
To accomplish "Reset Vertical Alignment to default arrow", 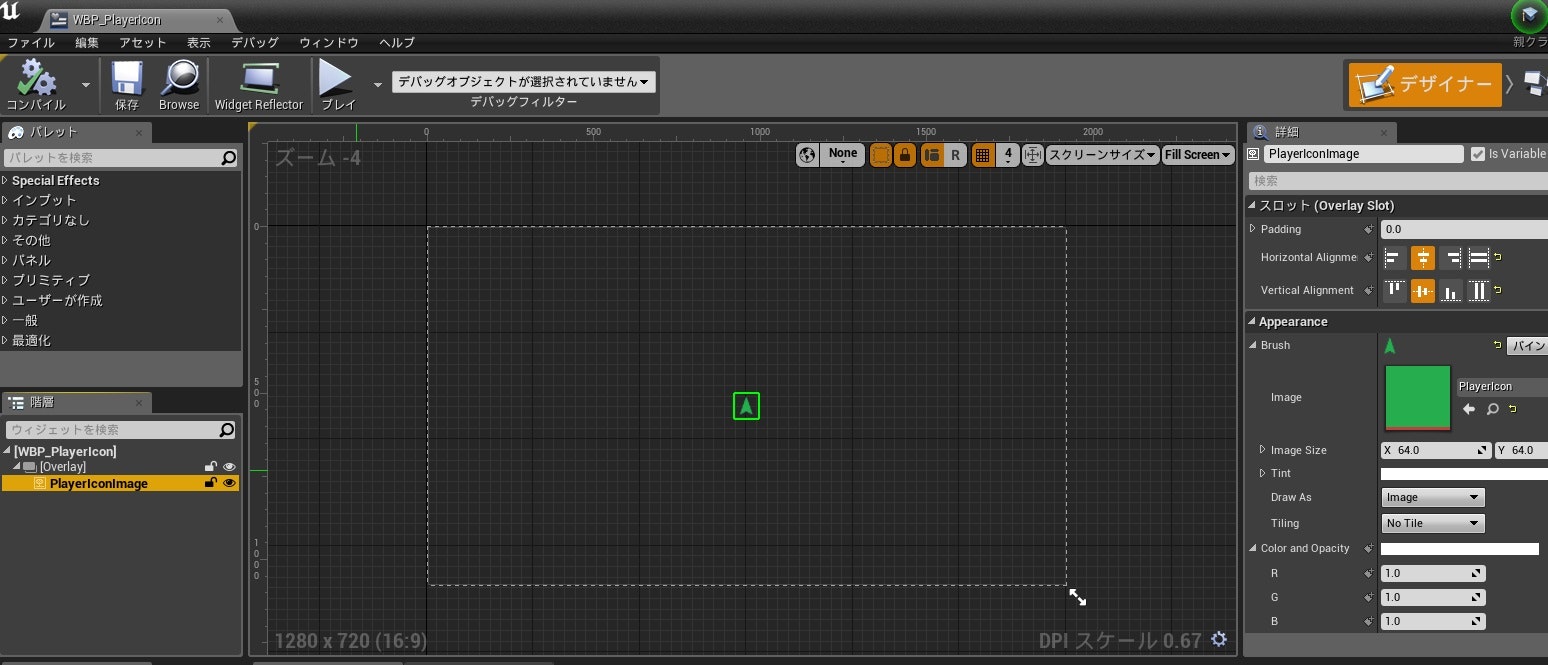I will [x=1498, y=291].
